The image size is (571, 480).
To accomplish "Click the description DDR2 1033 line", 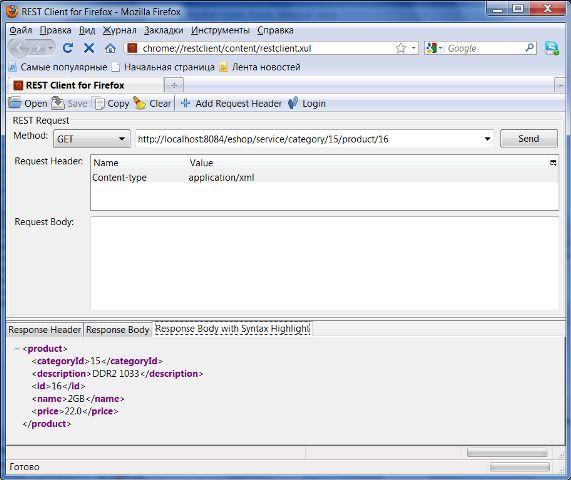I will click(x=117, y=374).
